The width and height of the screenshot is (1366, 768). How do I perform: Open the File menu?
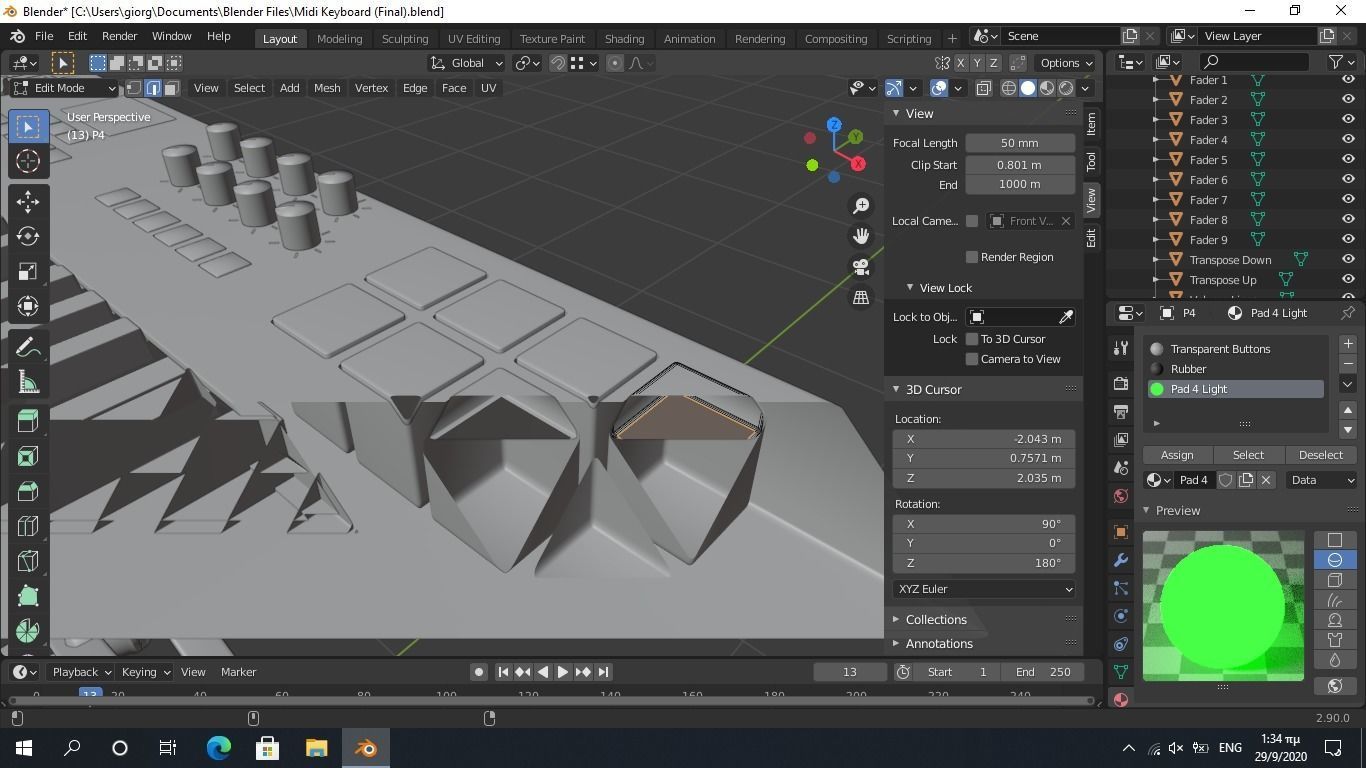44,36
